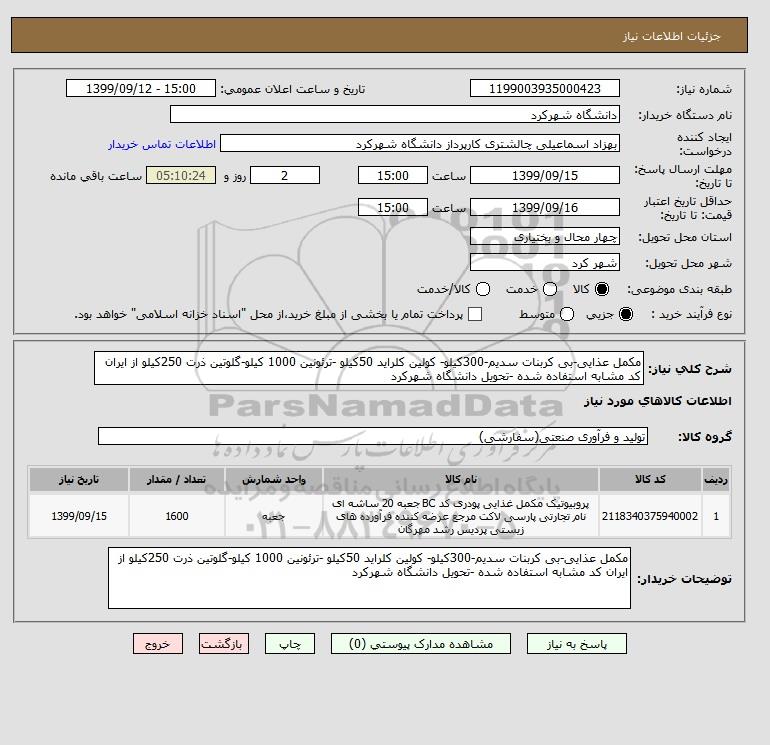Click the واحد شمارش column header
The image size is (770, 745).
pyautogui.click(x=274, y=479)
